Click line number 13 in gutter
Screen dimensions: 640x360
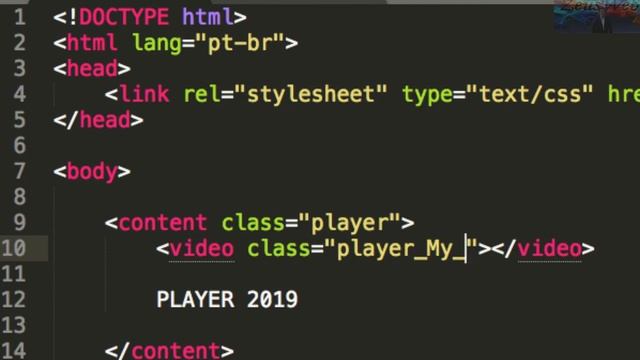pos(14,326)
